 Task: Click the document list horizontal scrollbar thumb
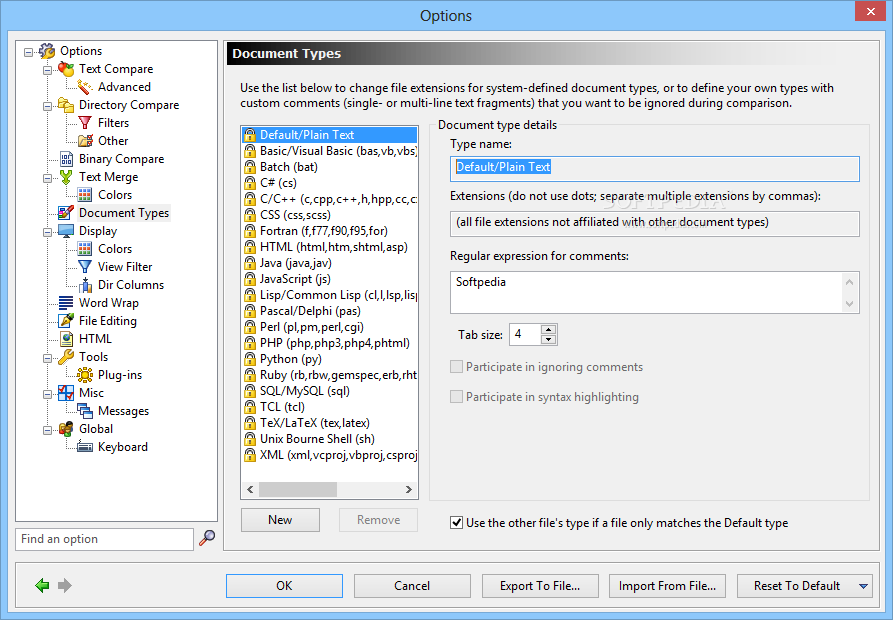pyautogui.click(x=298, y=489)
